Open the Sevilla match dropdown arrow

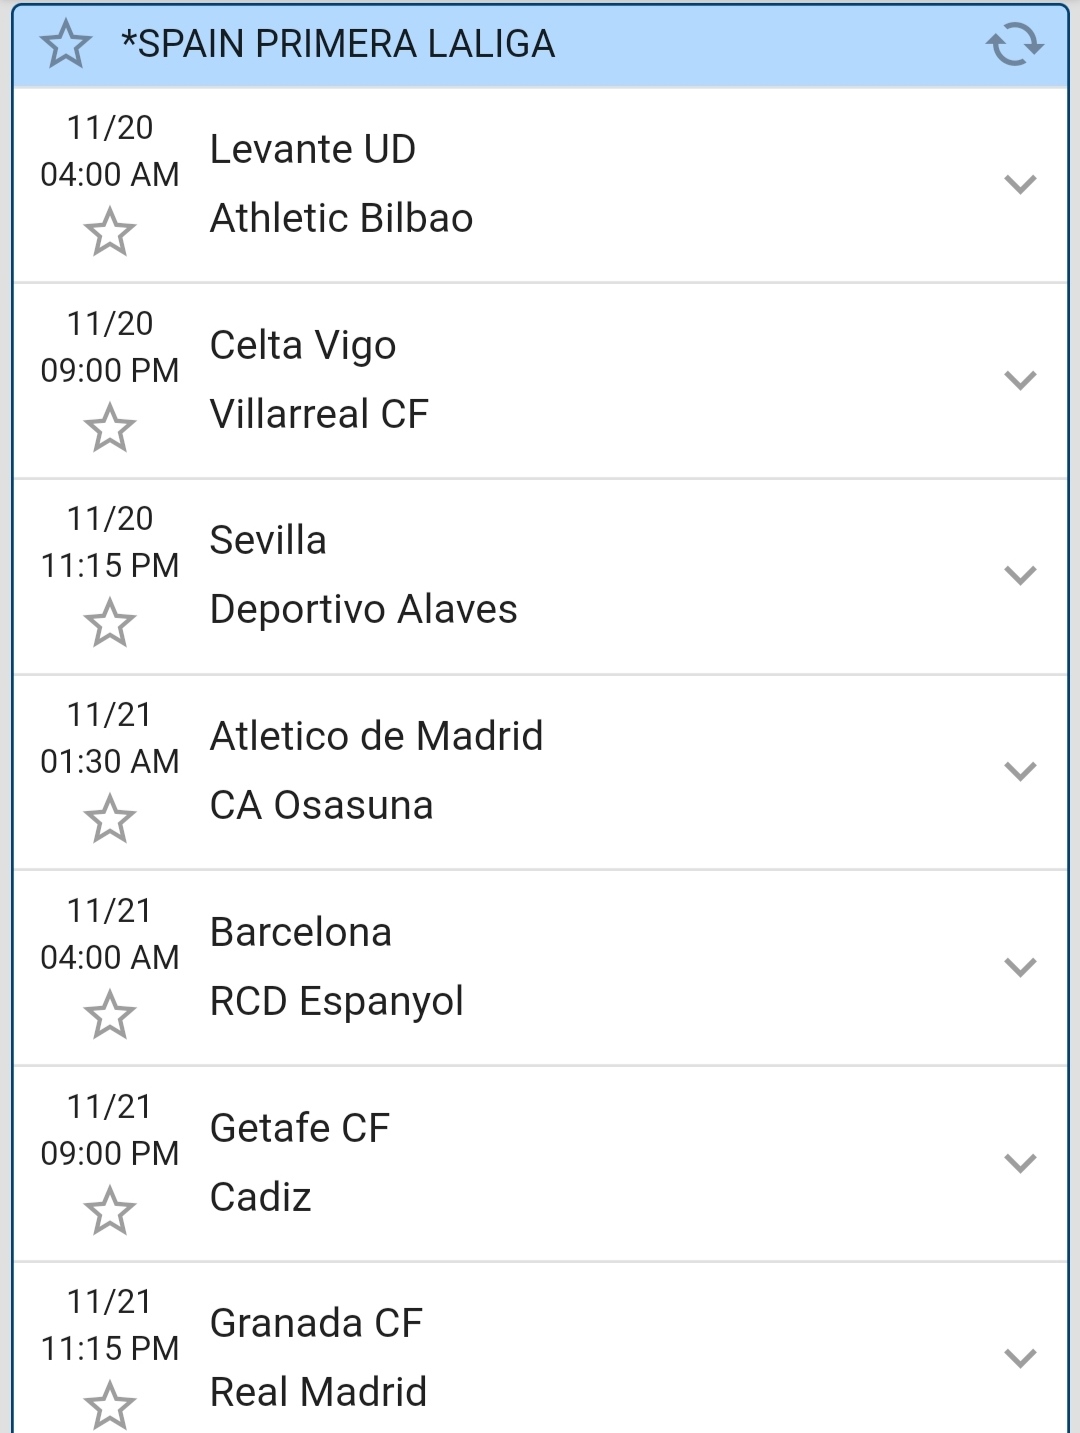pyautogui.click(x=1019, y=575)
